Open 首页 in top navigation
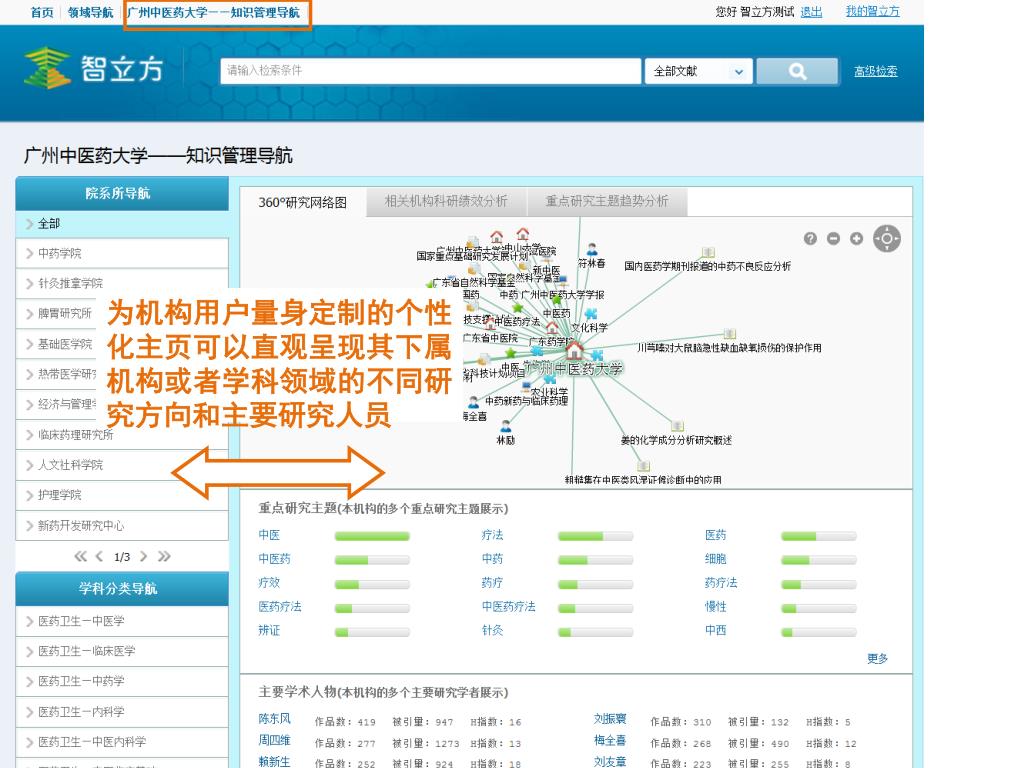 pos(42,12)
